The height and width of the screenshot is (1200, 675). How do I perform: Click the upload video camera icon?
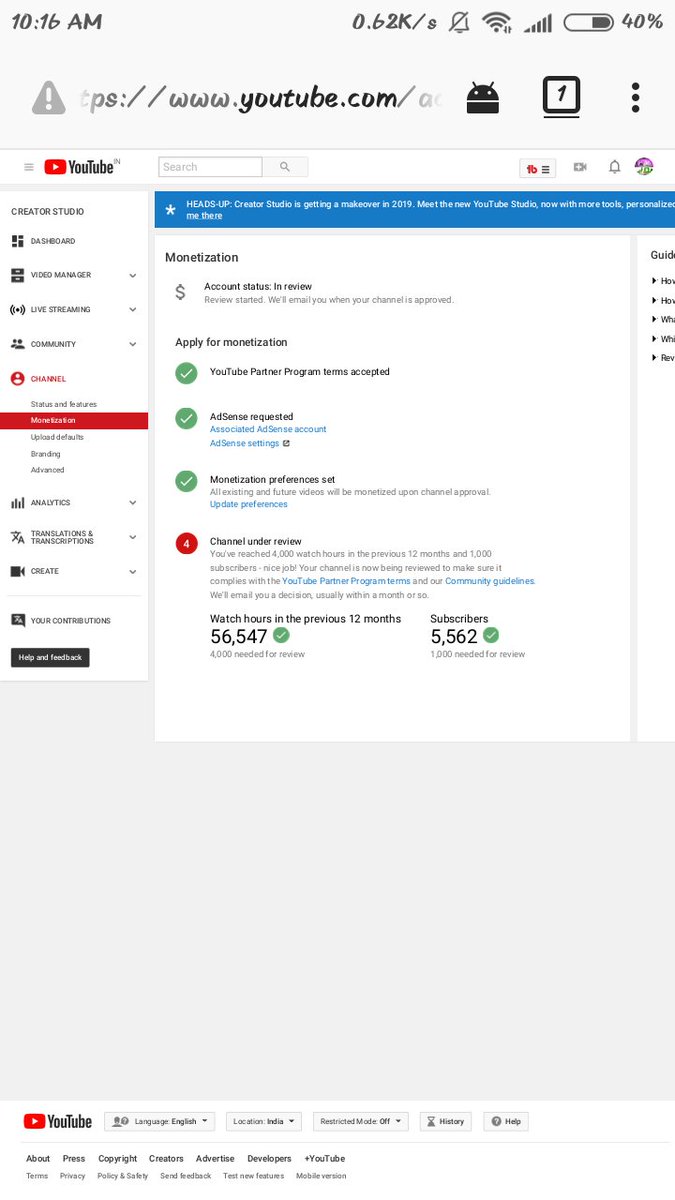click(580, 167)
